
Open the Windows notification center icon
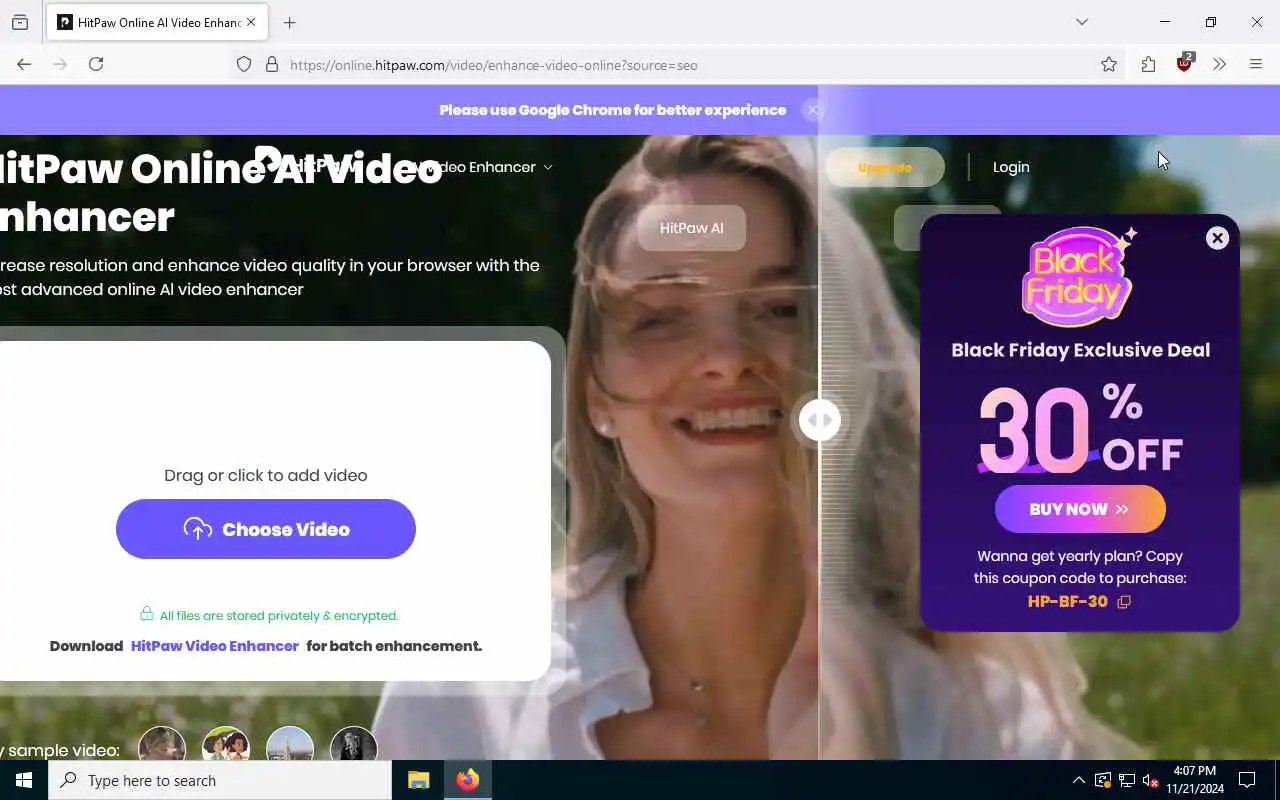pos(1247,780)
